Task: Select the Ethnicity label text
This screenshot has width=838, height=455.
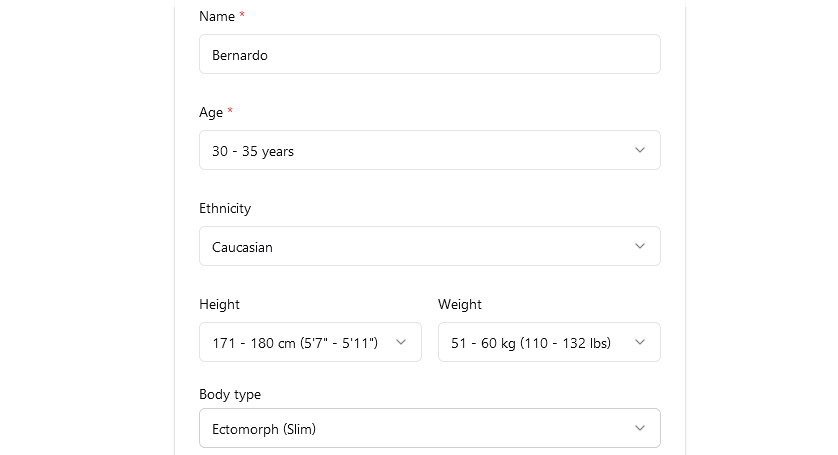Action: coord(225,208)
